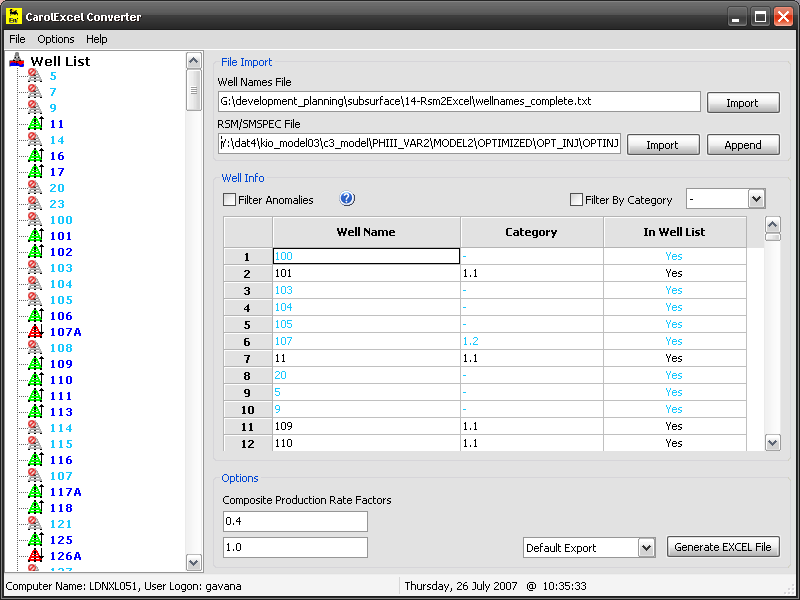This screenshot has height=600, width=800.
Task: Open the category filter dropdown
Action: coord(756,199)
